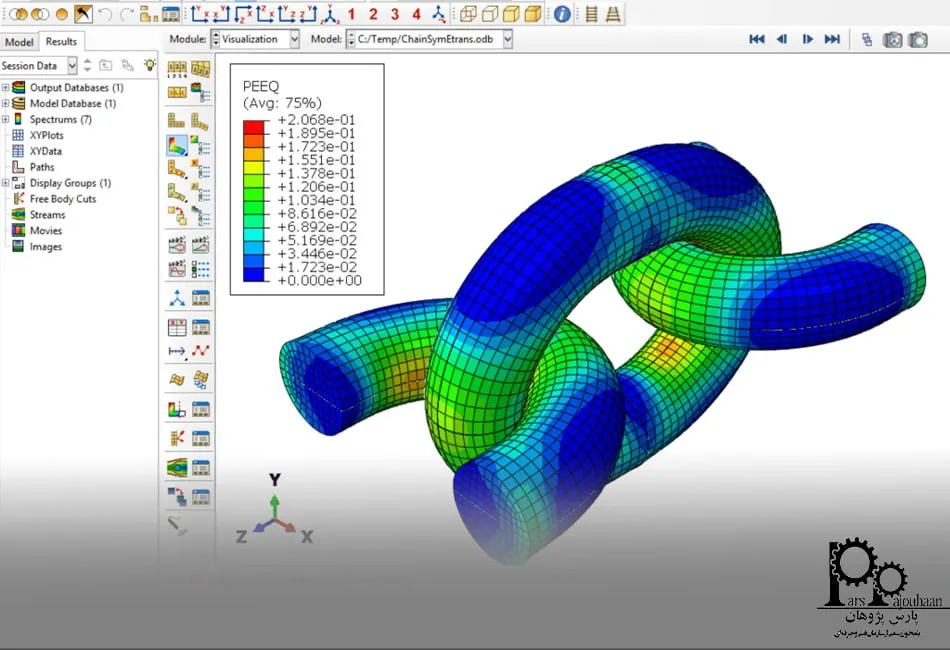
Task: Toggle hidden-line render style
Action: coord(490,14)
